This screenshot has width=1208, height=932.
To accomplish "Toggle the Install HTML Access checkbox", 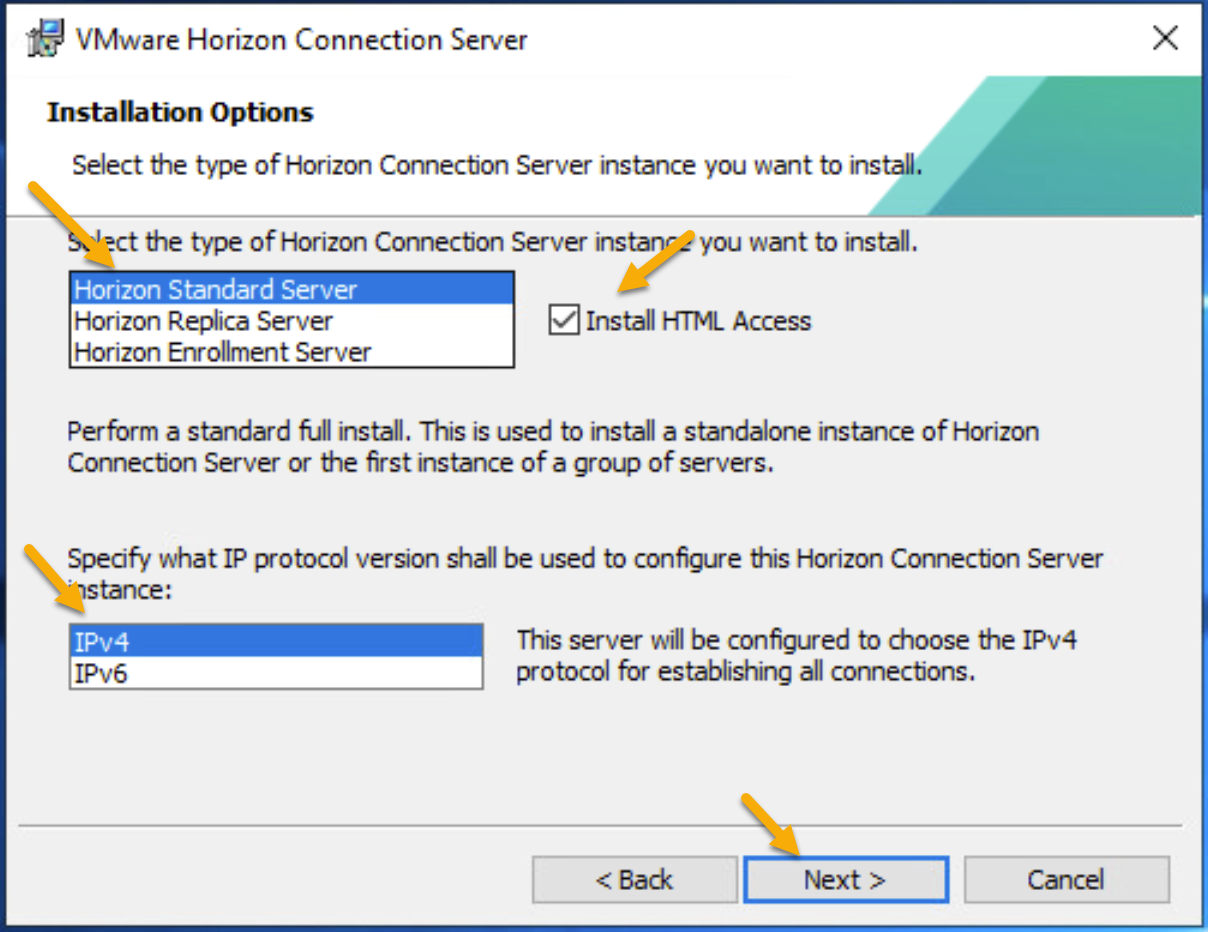I will coord(564,321).
